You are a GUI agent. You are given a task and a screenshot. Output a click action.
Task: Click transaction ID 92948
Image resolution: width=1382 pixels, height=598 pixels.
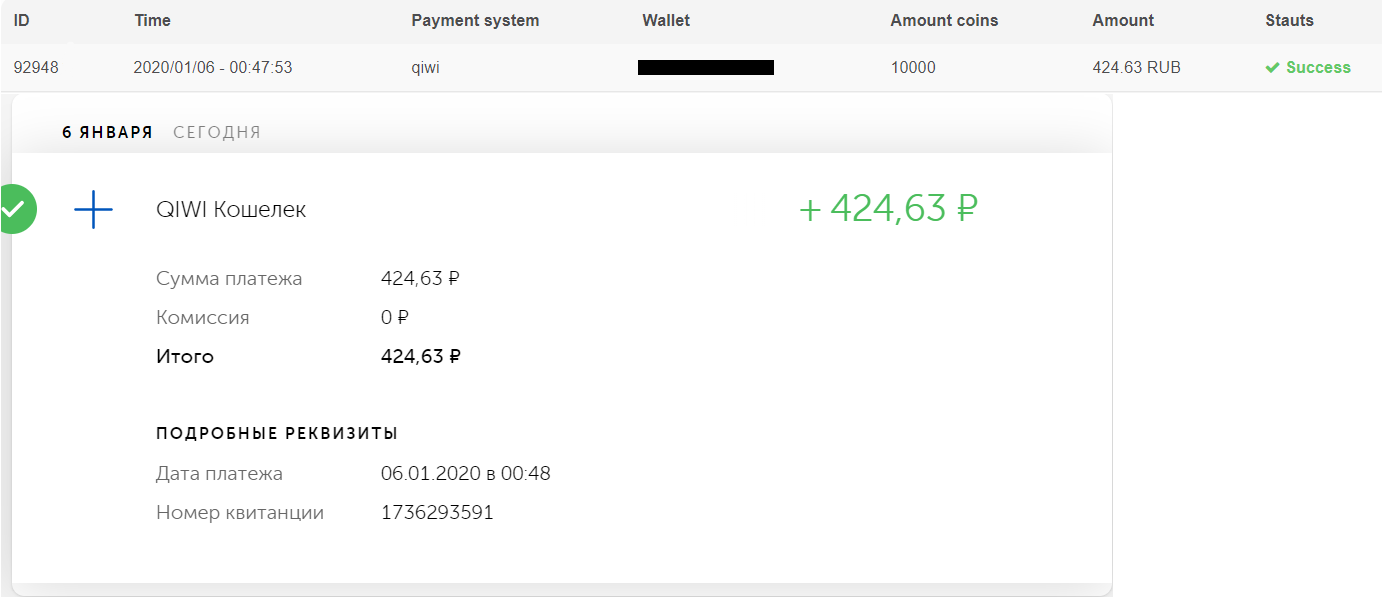click(x=36, y=68)
